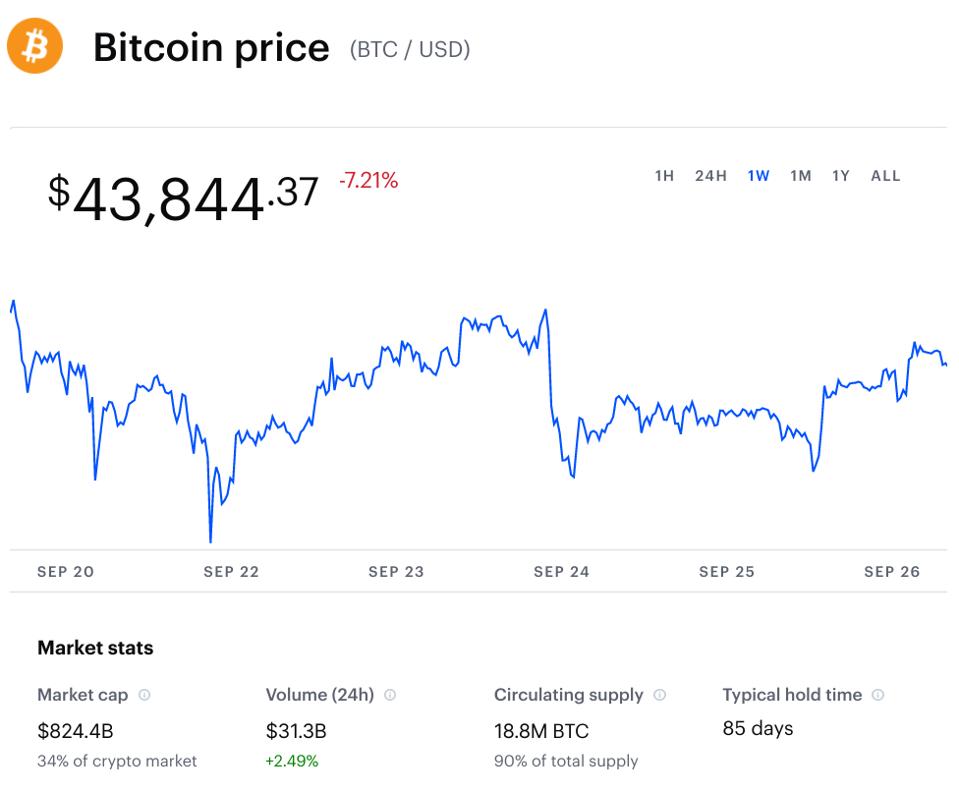Switch the chart to 1H range
Viewport: 959px width, 794px height.
coord(664,176)
